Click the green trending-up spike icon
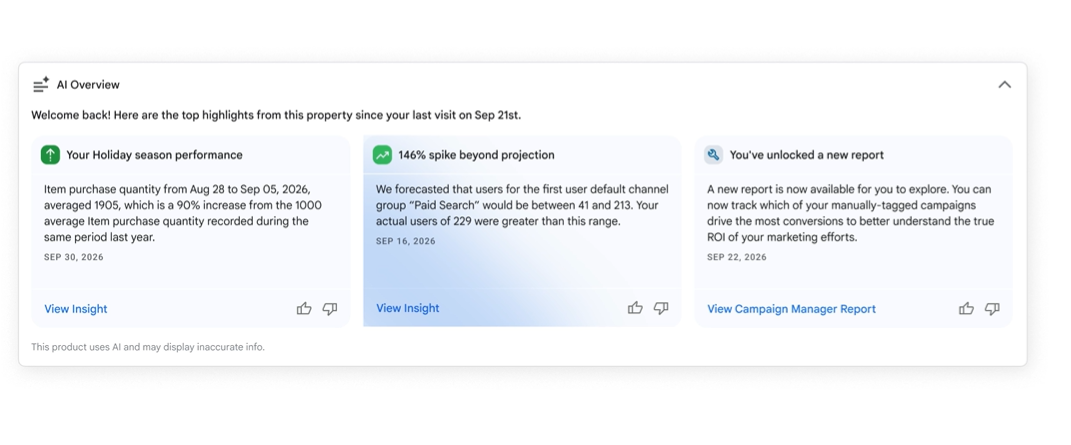 (x=382, y=155)
